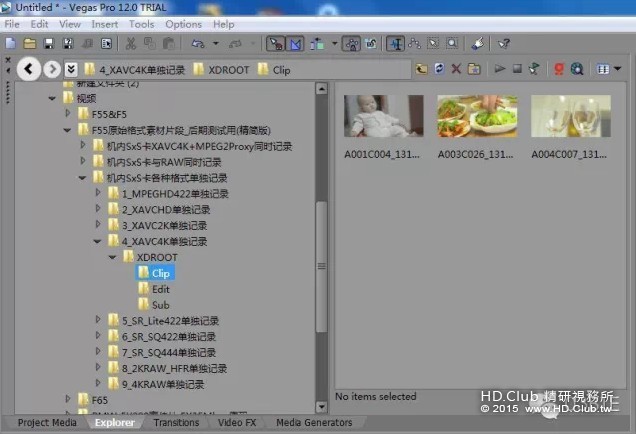Screen dimensions: 636x434
Task: Select the Edit folder under XDROOT
Action: [x=161, y=289]
